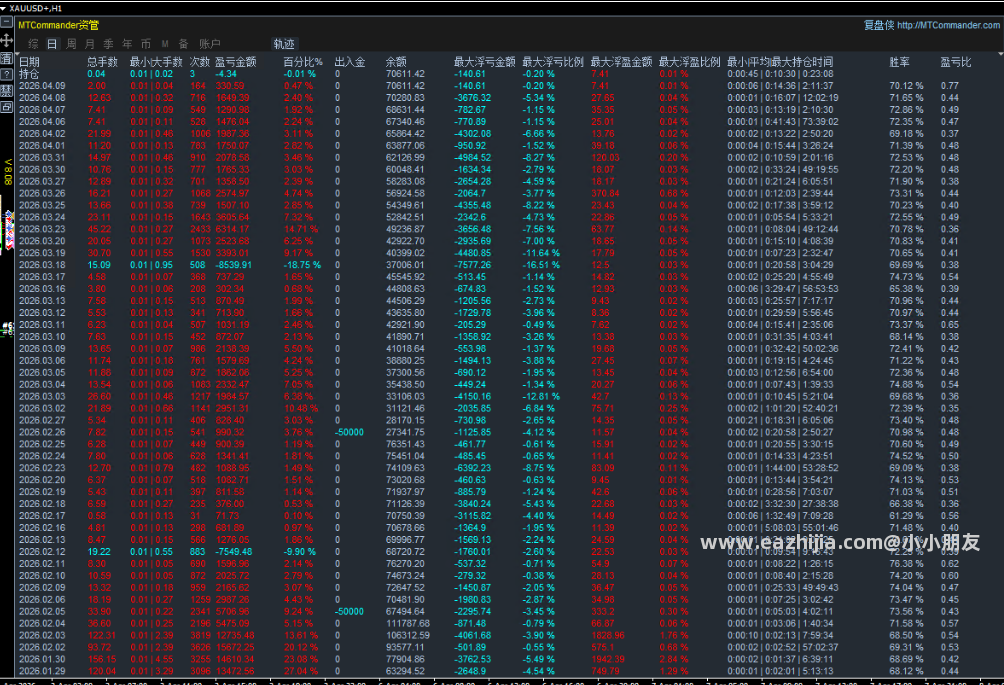
Task: Click the -16.51 % max drawdown ratio
Action: [541, 265]
